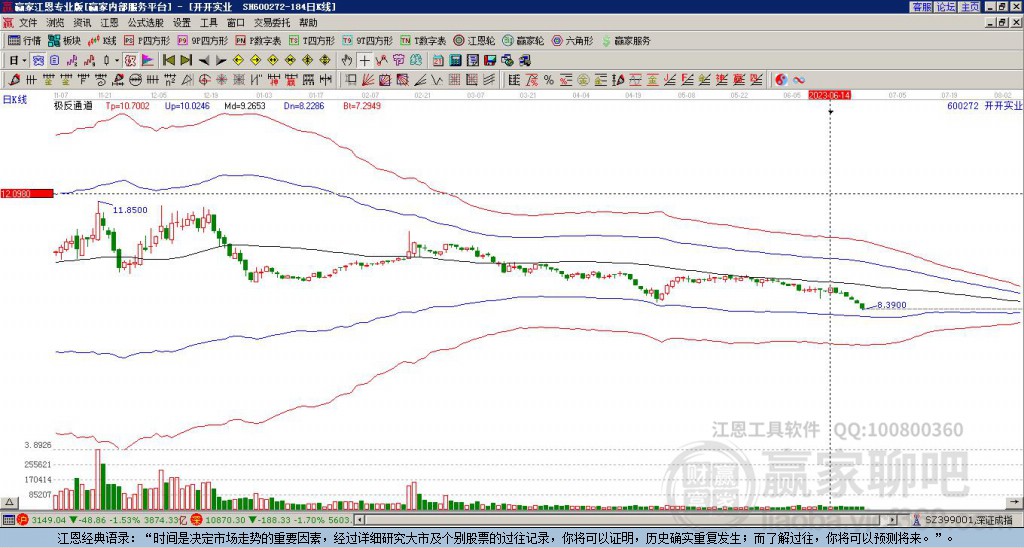Open the 公式选股 menu

[x=146, y=23]
